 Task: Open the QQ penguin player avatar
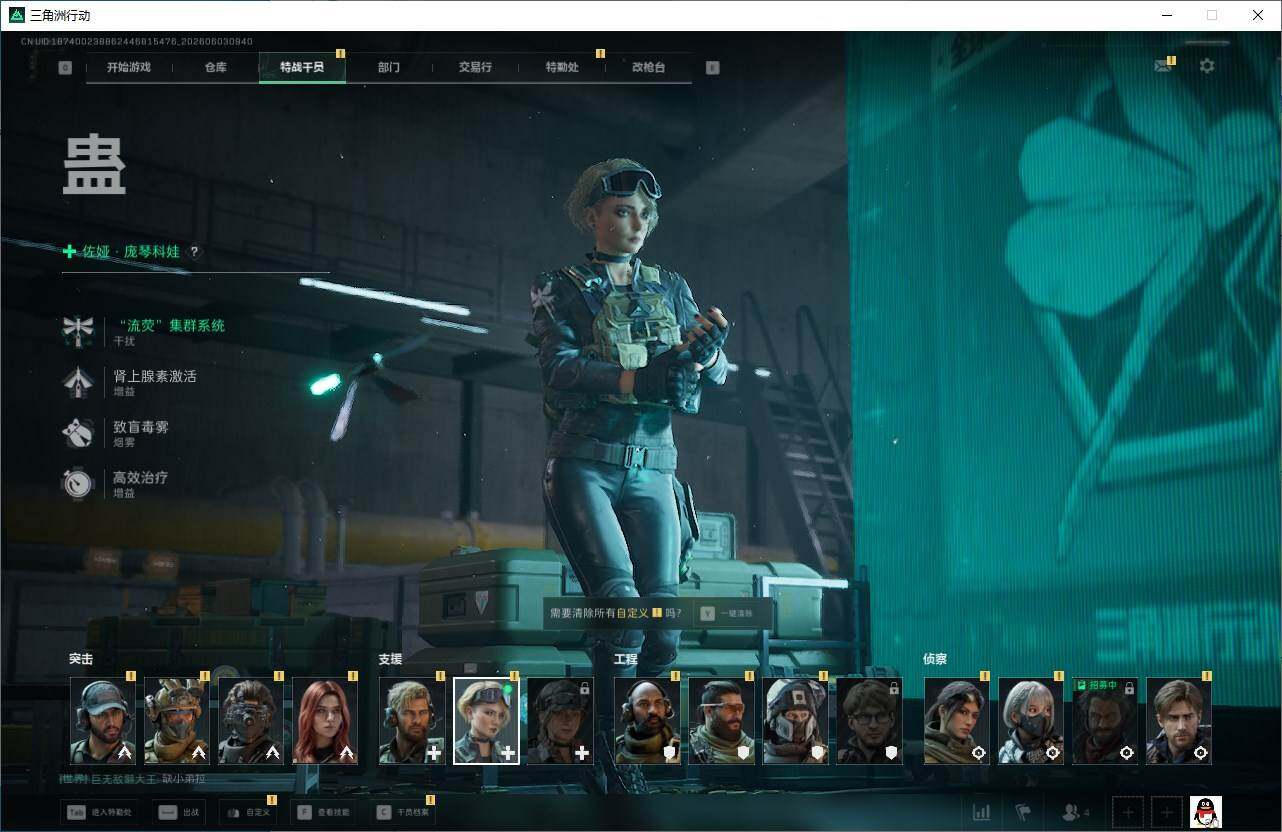(x=1206, y=812)
